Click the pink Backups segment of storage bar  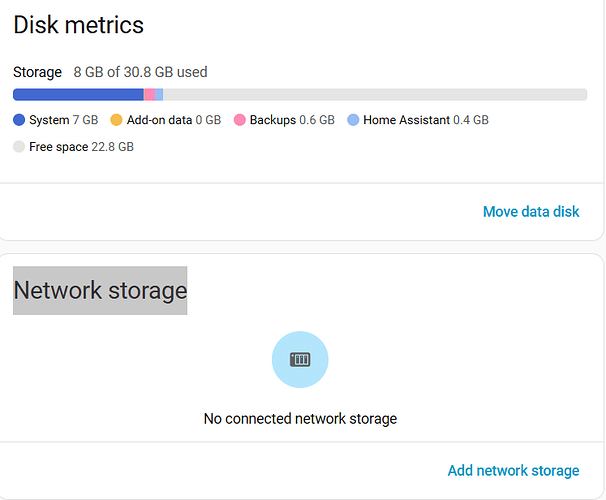150,95
